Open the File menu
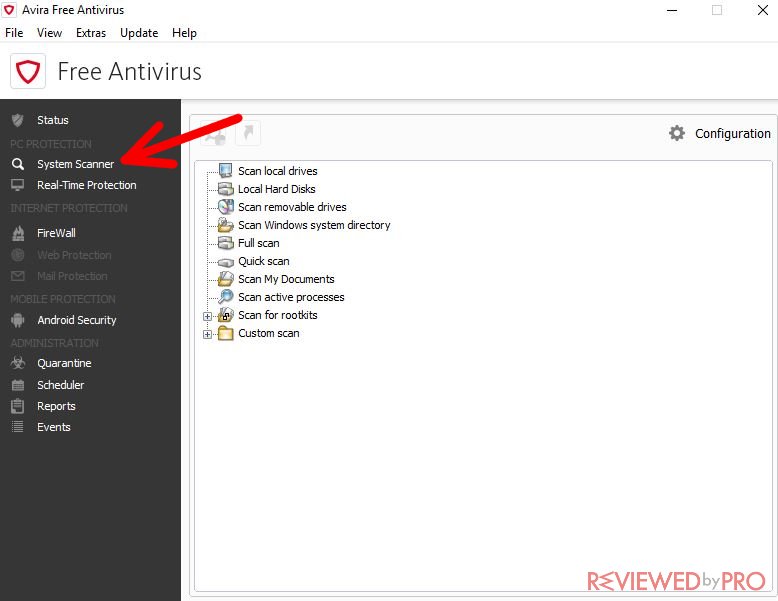The height and width of the screenshot is (601, 778). point(14,33)
